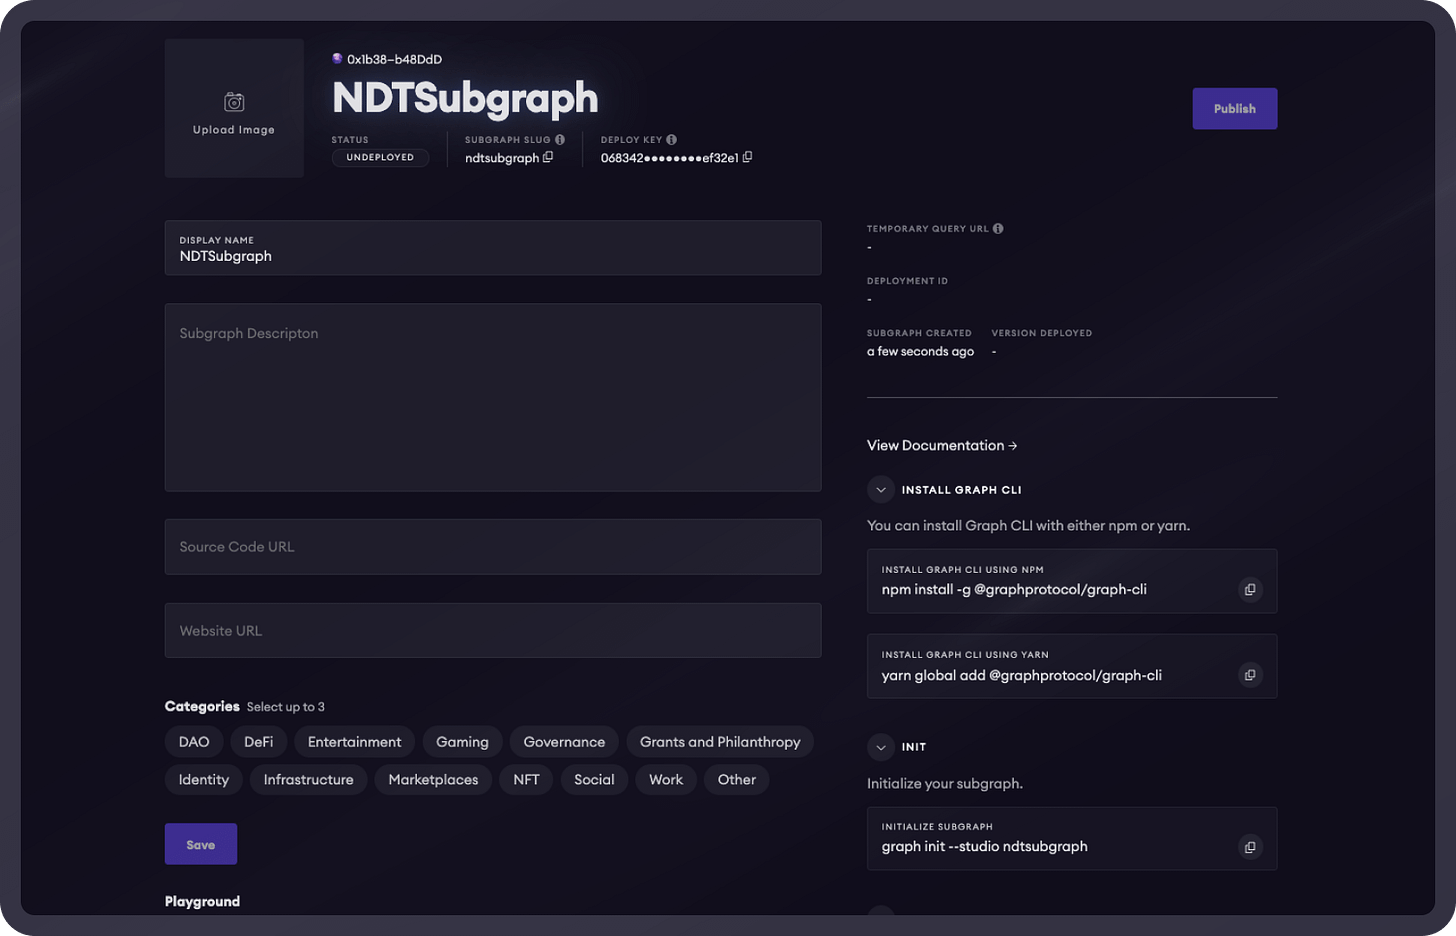Collapse the Init section
1456x936 pixels.
881,747
